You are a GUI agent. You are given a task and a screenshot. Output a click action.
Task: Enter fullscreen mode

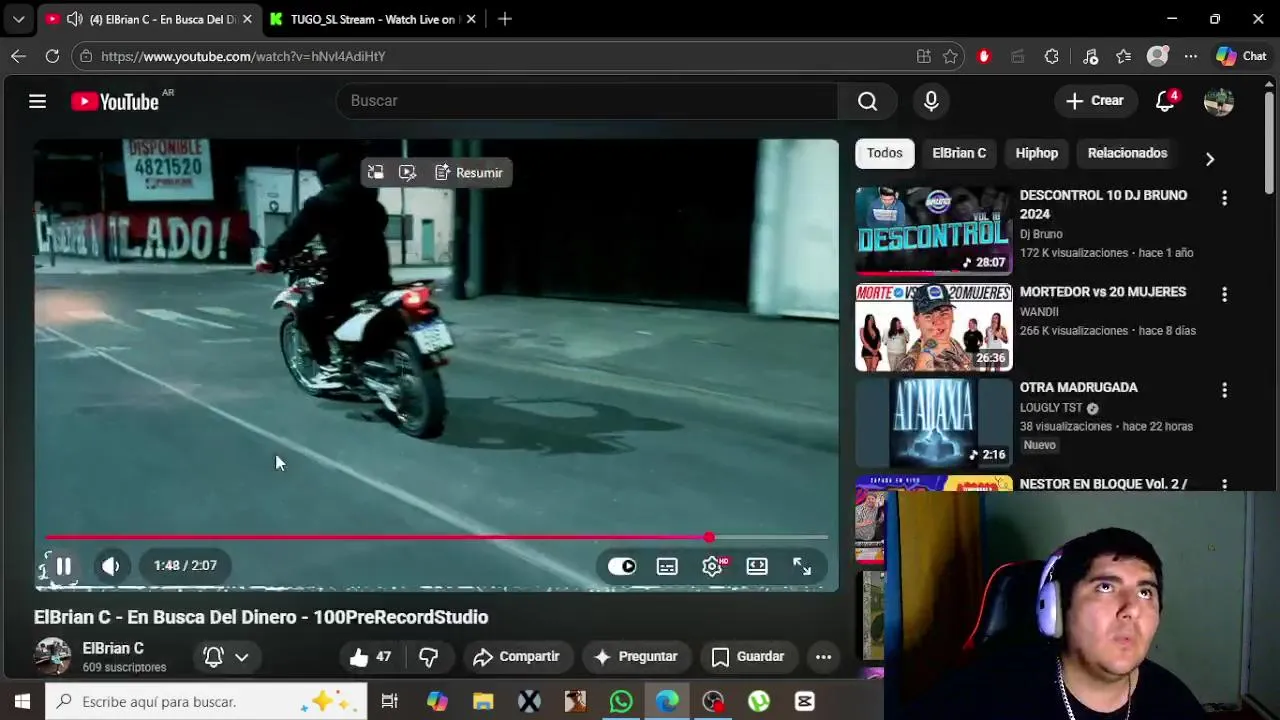click(x=802, y=566)
